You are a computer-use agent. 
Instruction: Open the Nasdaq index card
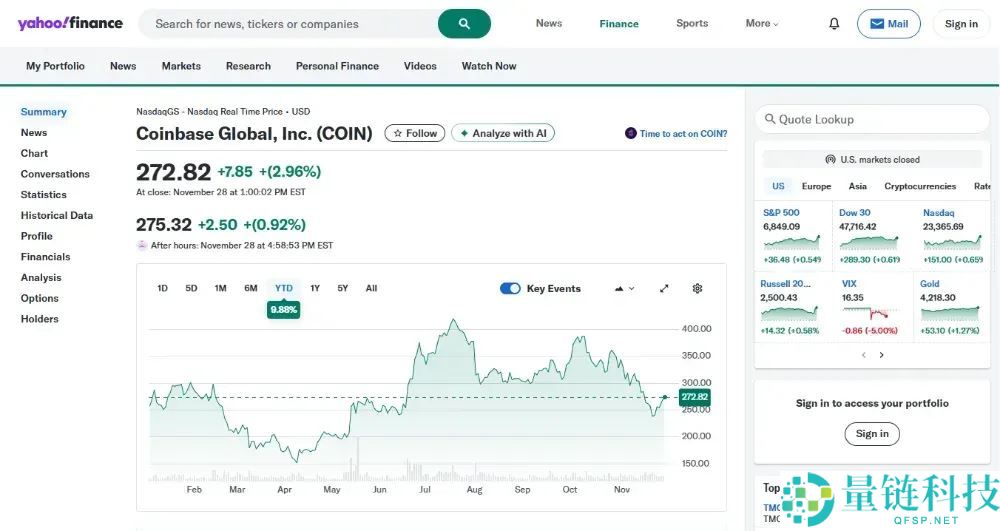point(953,236)
